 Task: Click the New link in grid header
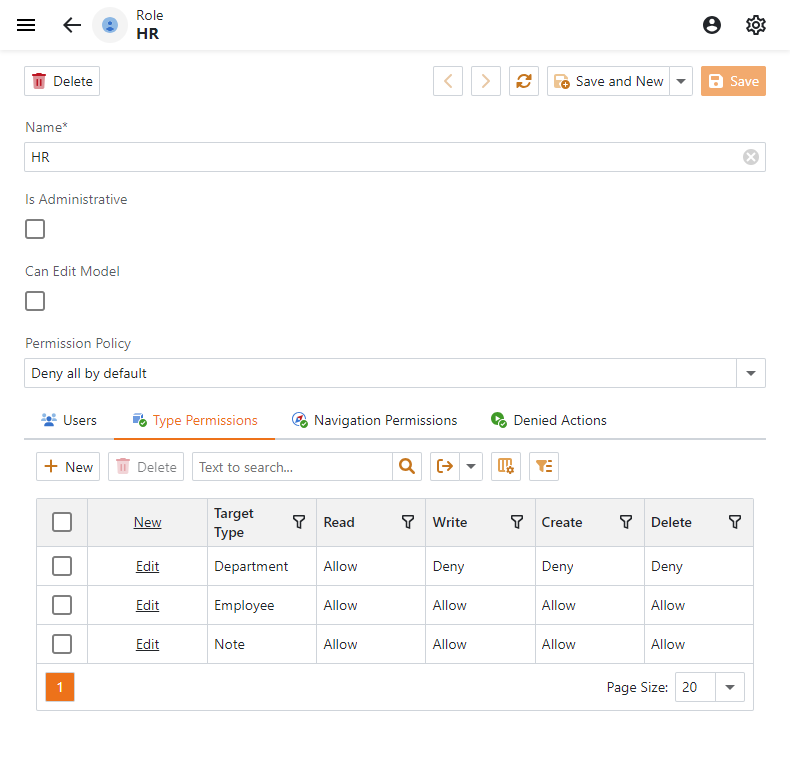point(148,523)
